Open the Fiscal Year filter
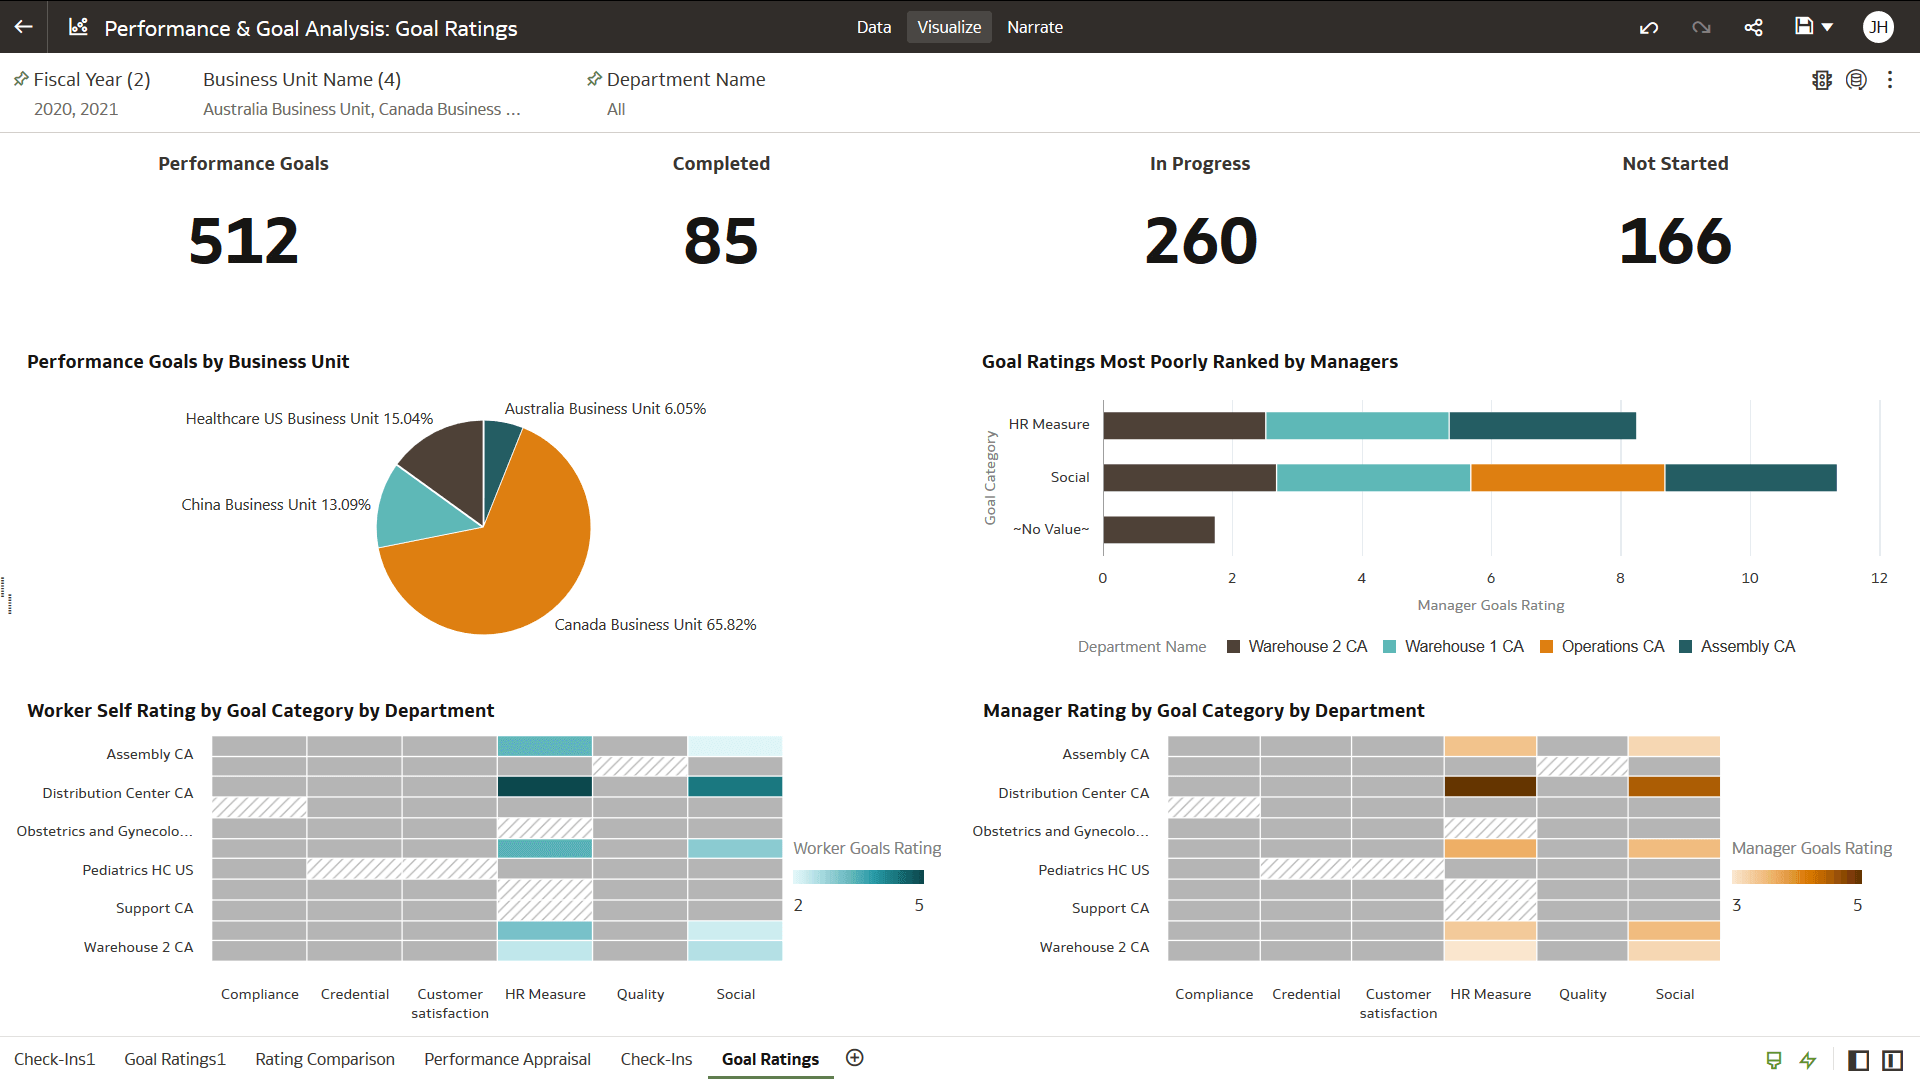Viewport: 1920px width, 1080px height. (x=91, y=80)
